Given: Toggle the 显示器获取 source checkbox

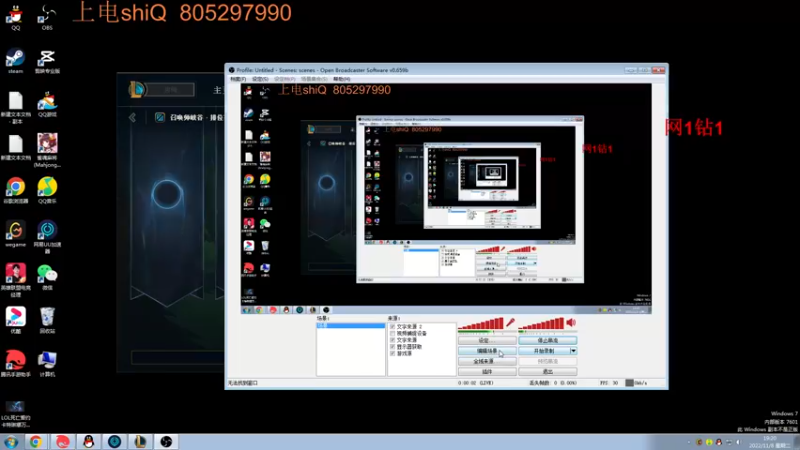Looking at the screenshot, I should 392,346.
